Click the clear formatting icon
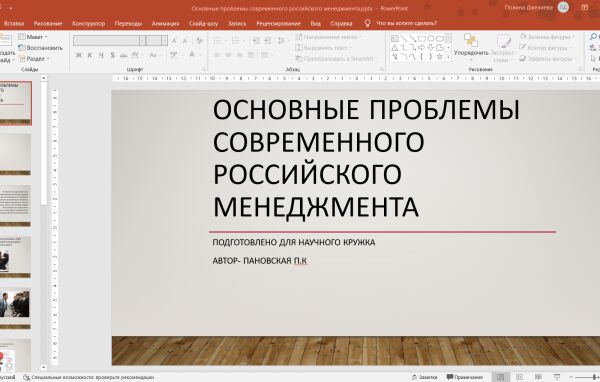The width and height of the screenshot is (600, 382). pos(199,41)
